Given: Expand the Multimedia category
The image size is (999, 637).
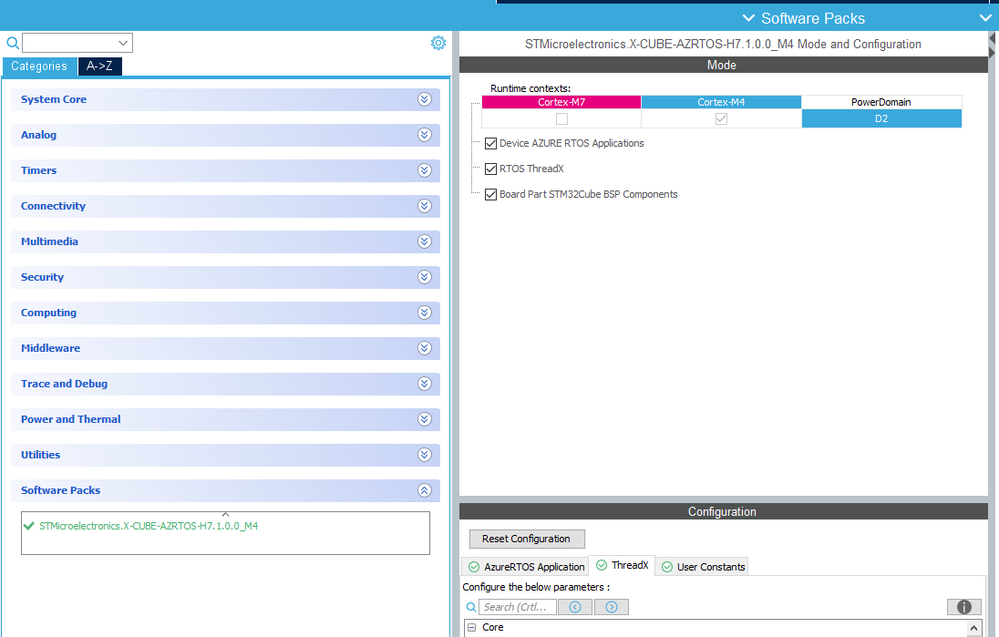Looking at the screenshot, I should tap(226, 242).
